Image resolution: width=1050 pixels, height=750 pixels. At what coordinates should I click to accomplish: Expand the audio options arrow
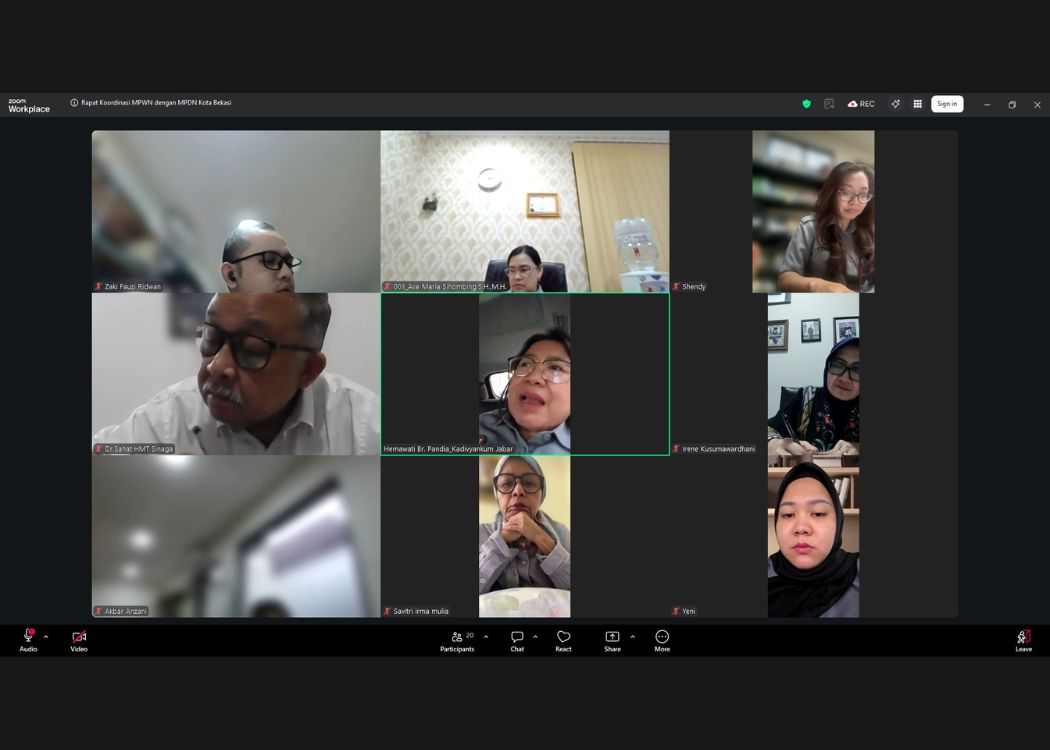[46, 637]
